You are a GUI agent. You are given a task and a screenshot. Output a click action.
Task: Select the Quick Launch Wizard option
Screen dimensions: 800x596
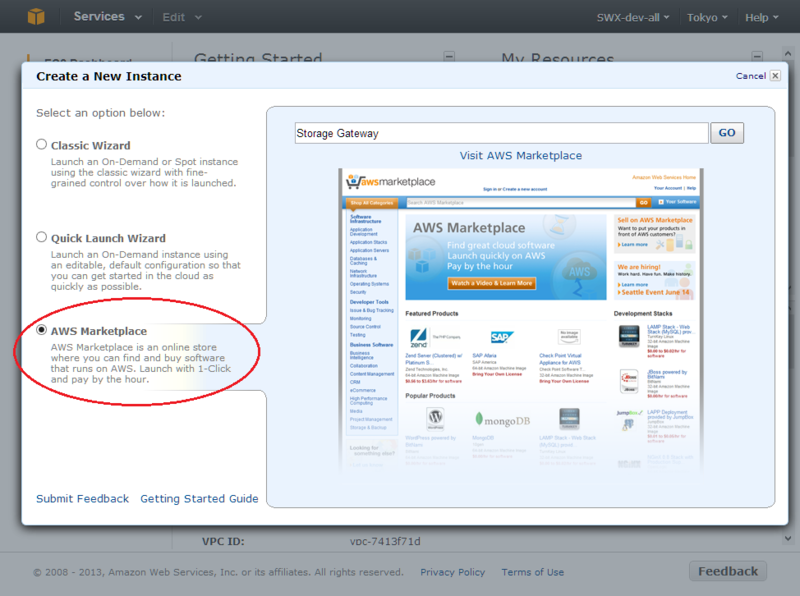click(41, 237)
